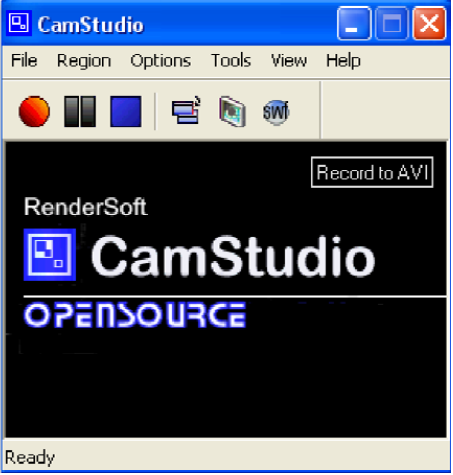
Task: Close the CamStudio window
Action: (x=429, y=24)
